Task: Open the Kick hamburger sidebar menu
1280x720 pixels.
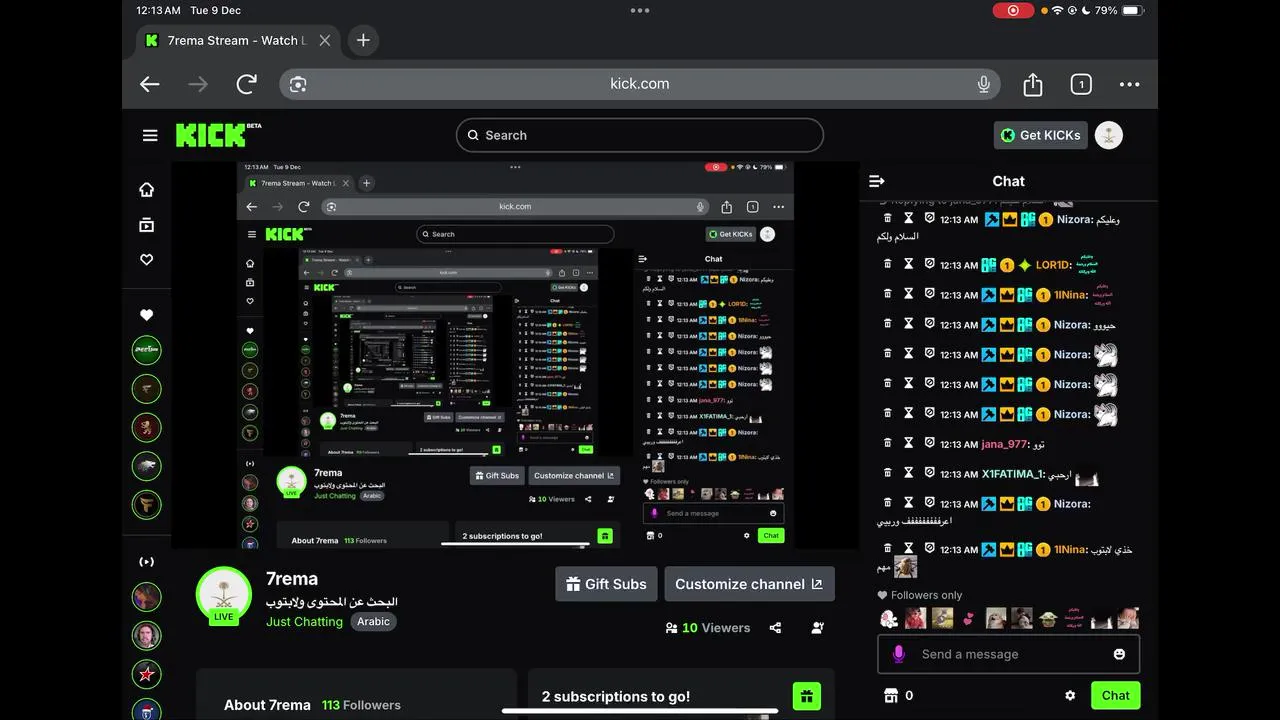Action: click(150, 135)
